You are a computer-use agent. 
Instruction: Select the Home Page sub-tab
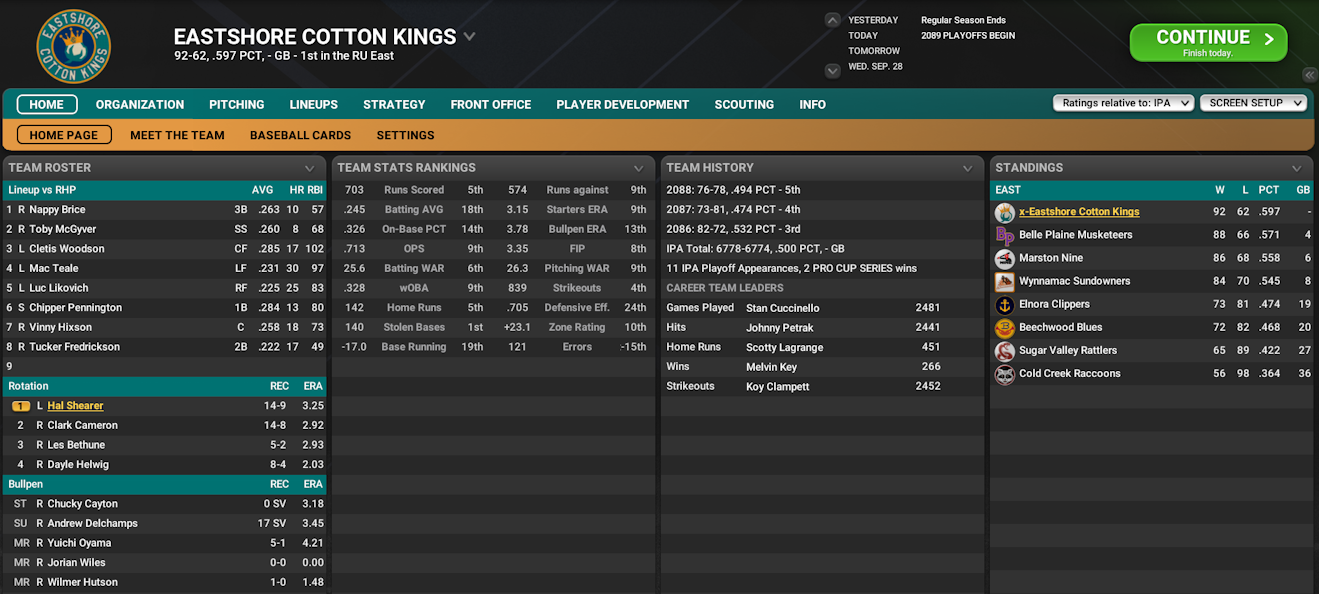pyautogui.click(x=64, y=135)
